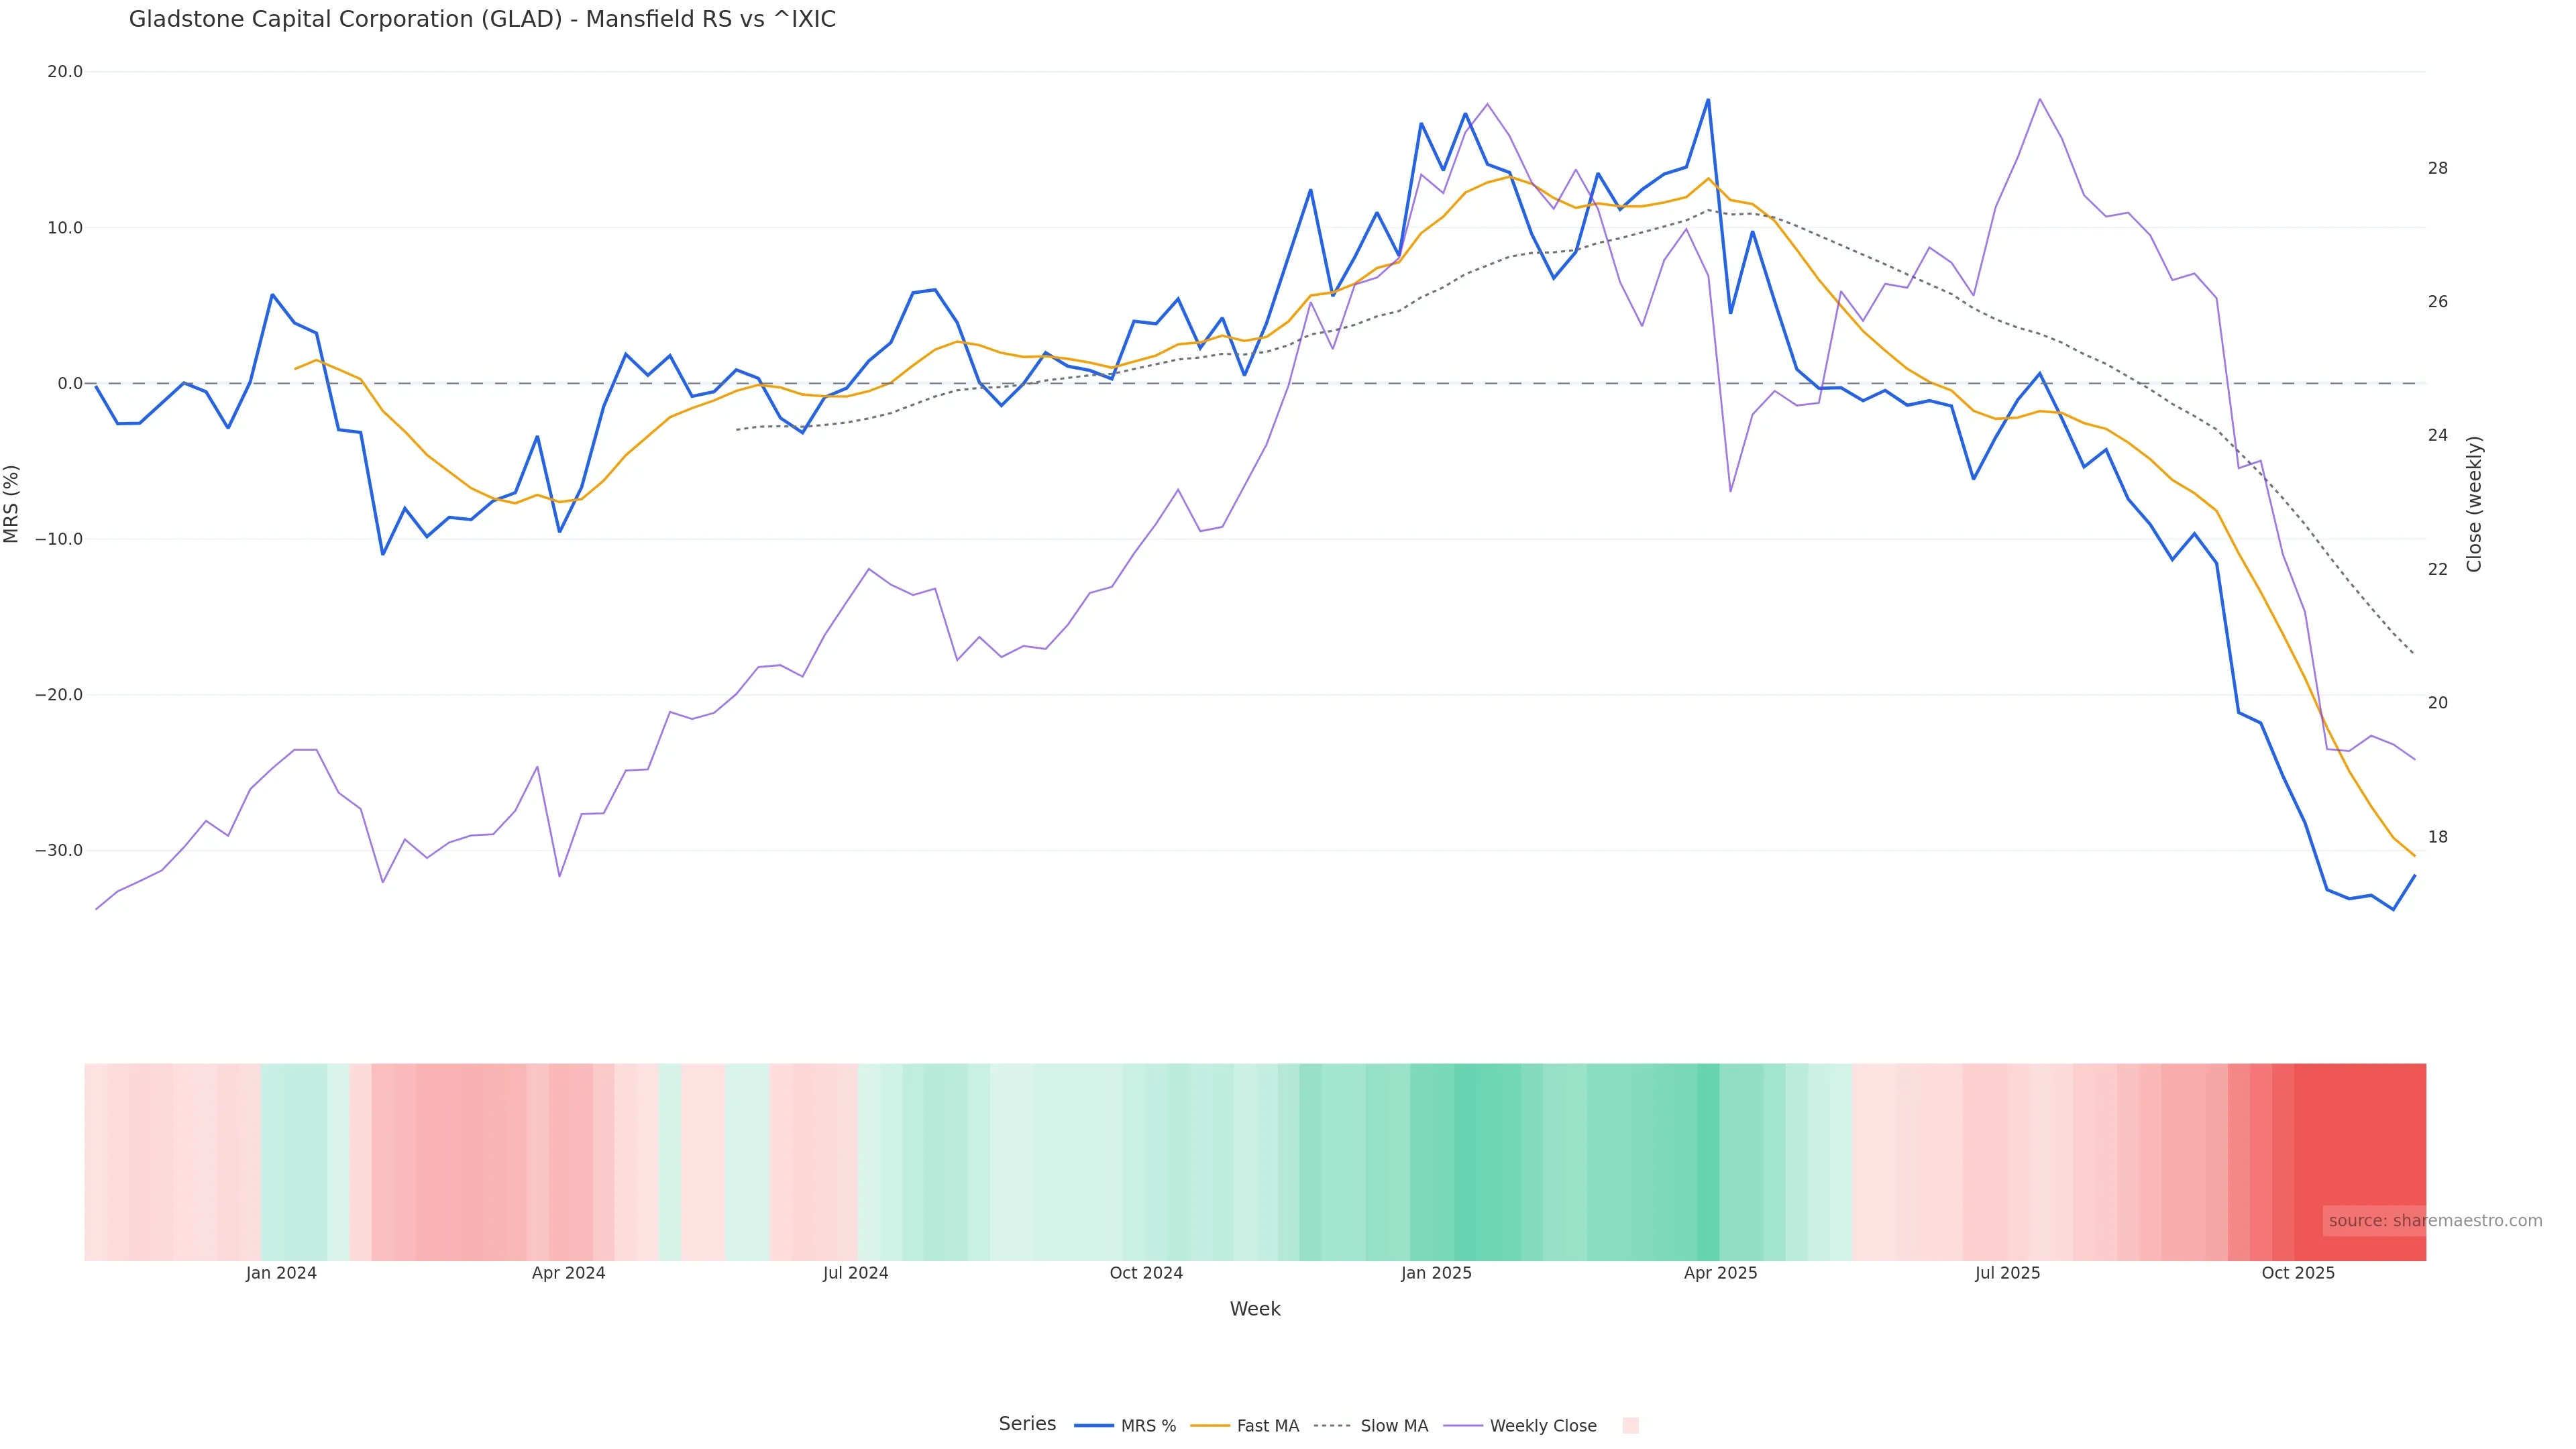Click the 28 tick on the Close axis

[2438, 168]
